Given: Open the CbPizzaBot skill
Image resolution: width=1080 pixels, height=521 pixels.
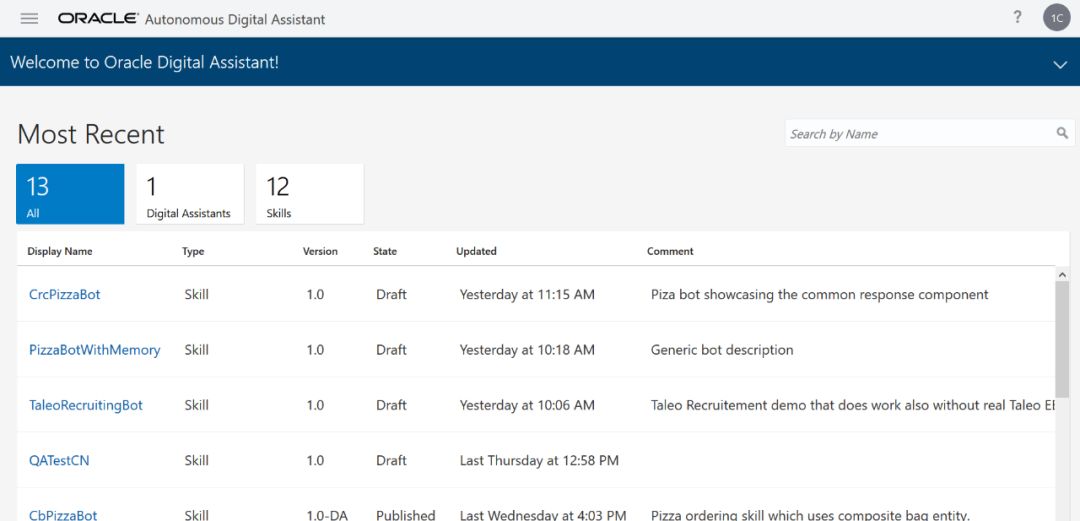Looking at the screenshot, I should pos(63,515).
